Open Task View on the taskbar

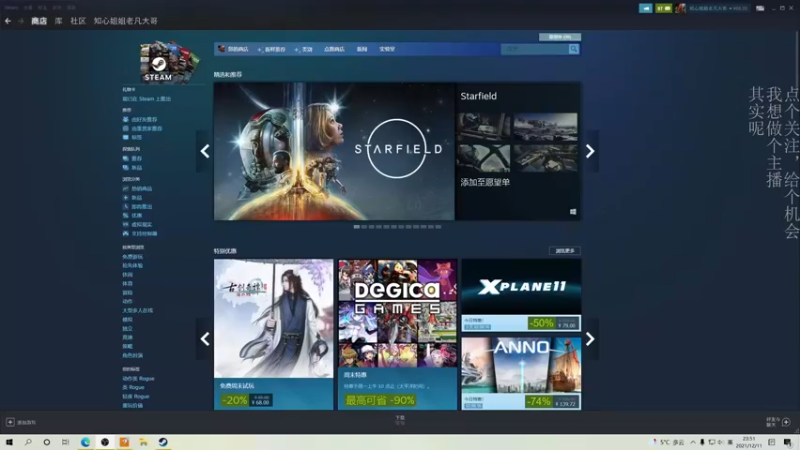65,442
